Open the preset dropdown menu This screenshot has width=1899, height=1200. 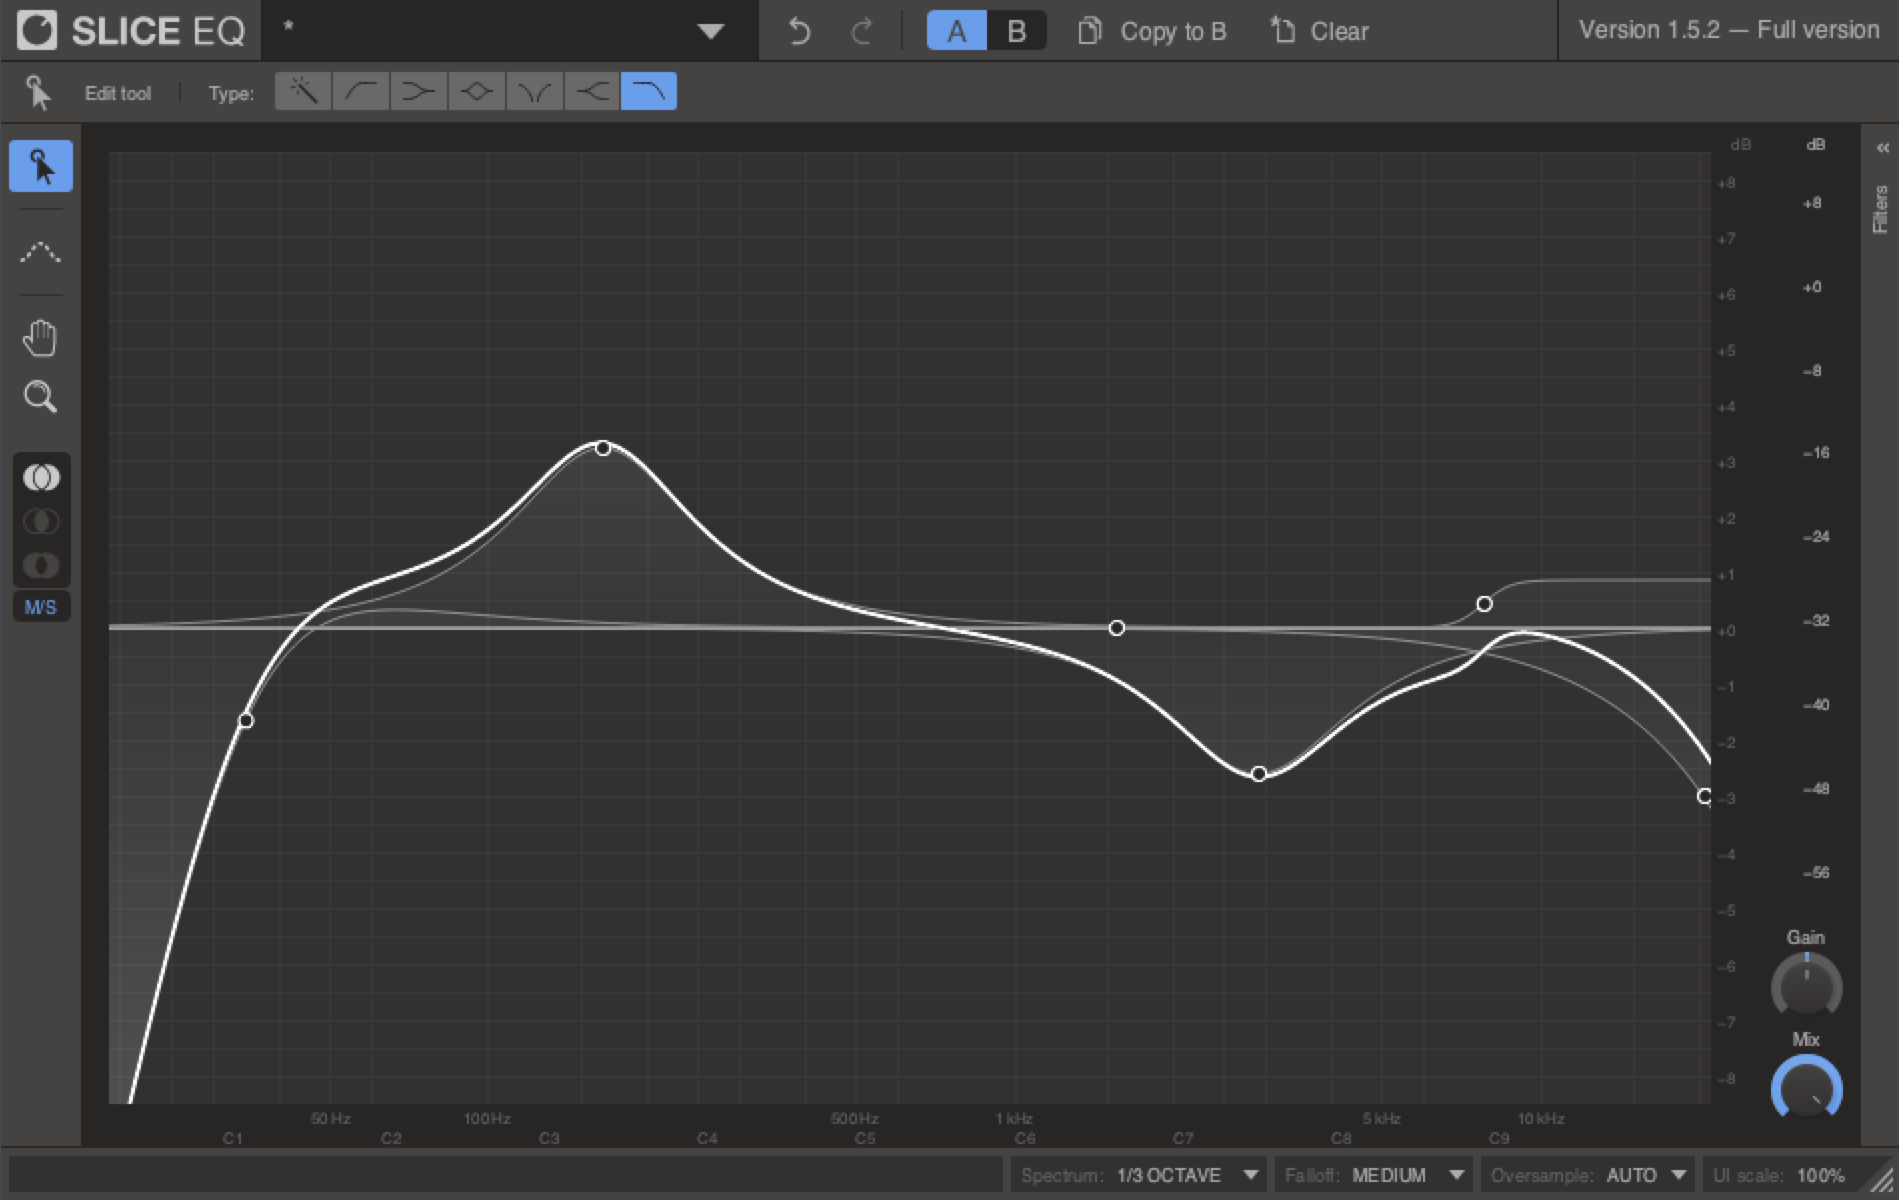(710, 31)
